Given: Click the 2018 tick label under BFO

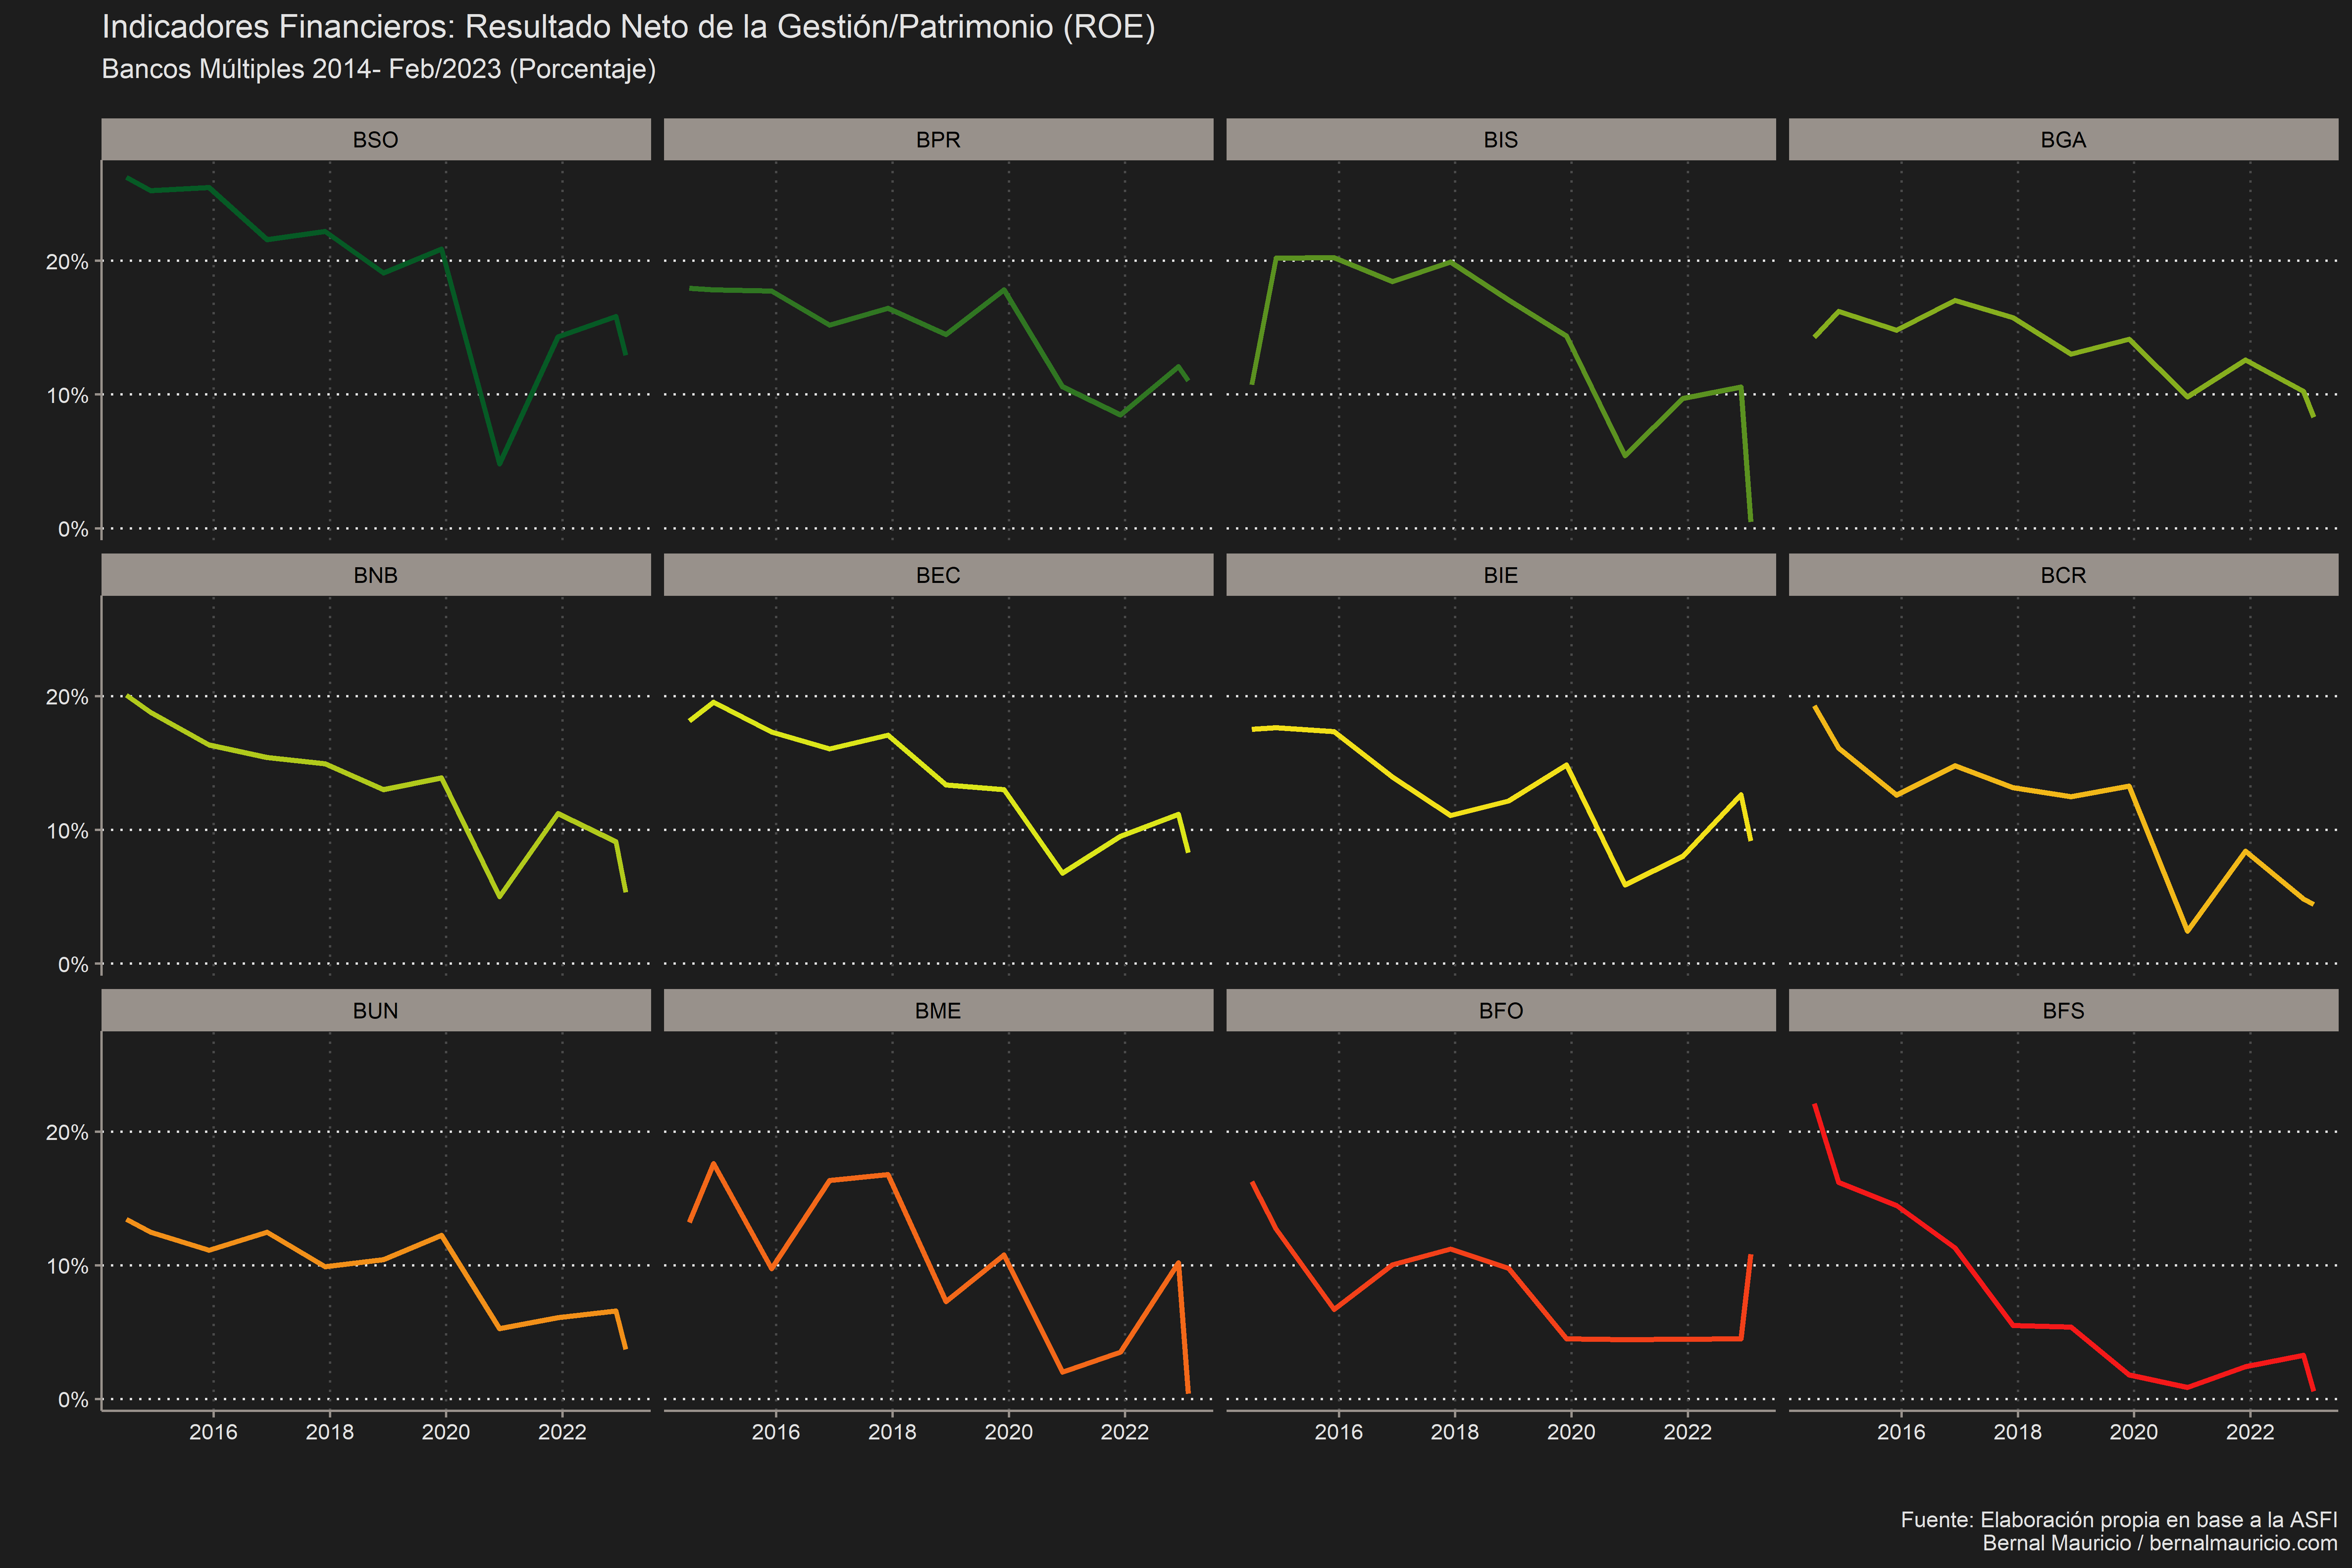Looking at the screenshot, I should click(1455, 1432).
